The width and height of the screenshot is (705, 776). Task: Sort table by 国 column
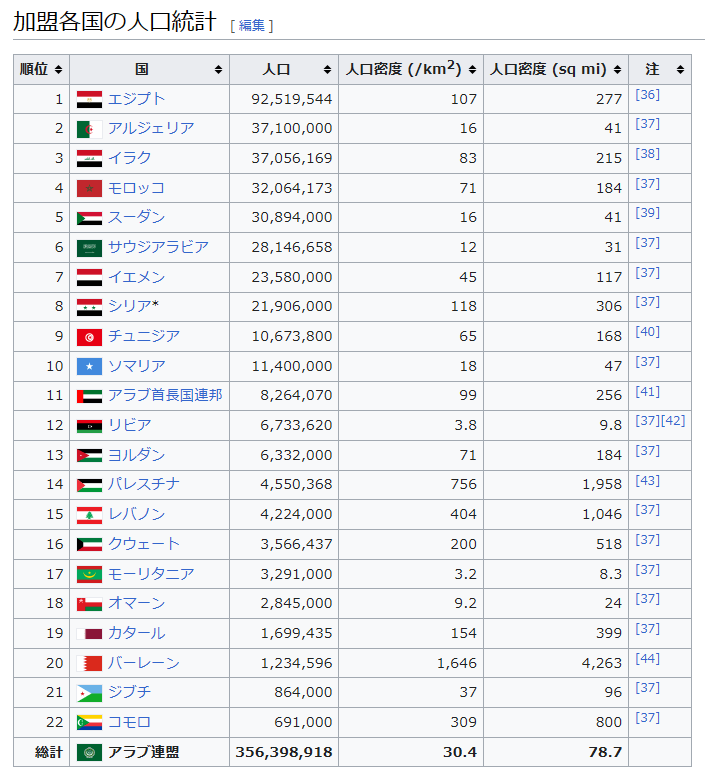click(150, 70)
